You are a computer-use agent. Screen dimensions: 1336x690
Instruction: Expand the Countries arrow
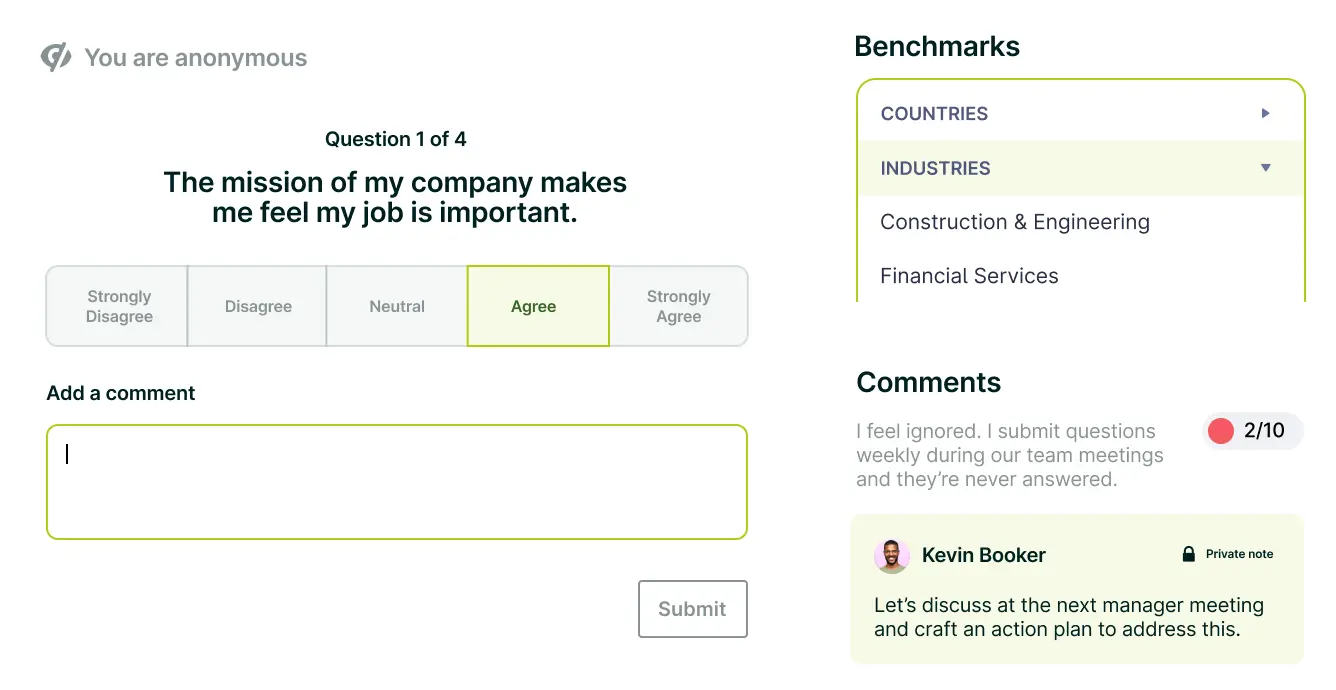[1265, 113]
